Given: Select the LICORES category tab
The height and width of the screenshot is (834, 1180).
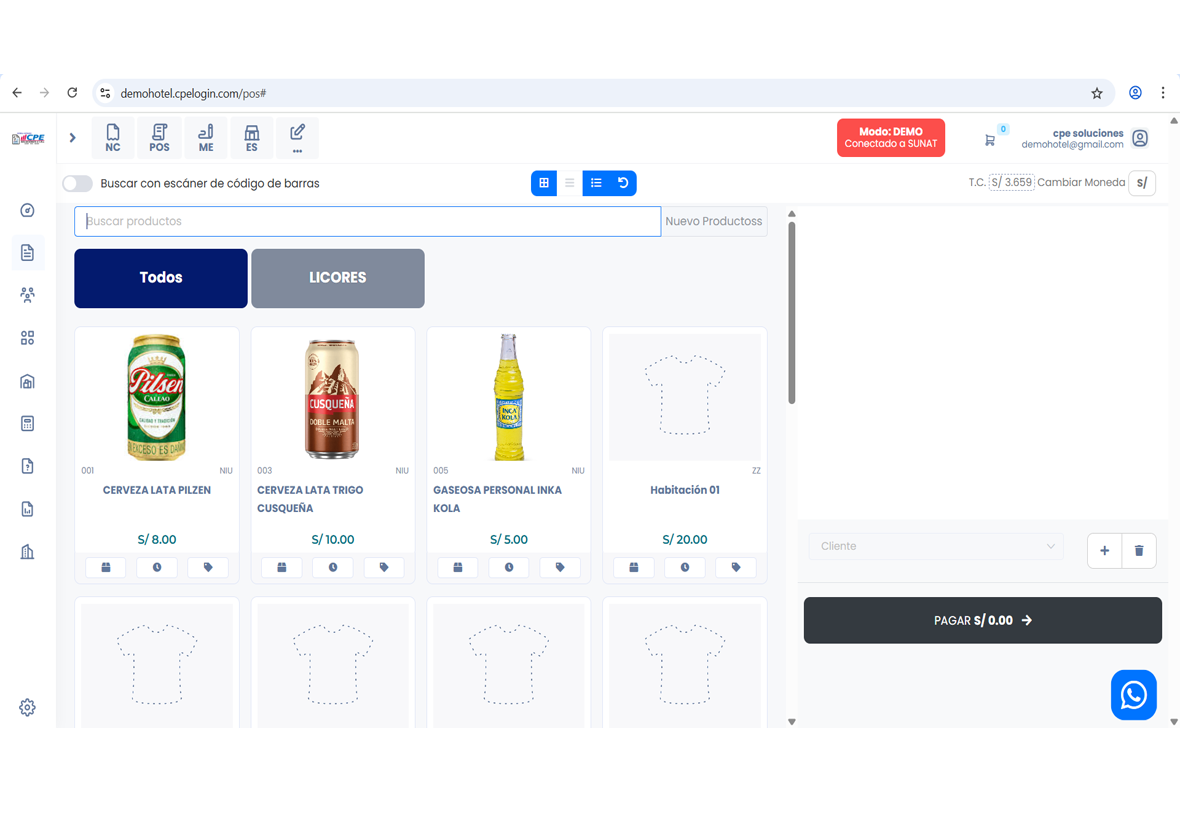Looking at the screenshot, I should click(x=338, y=278).
